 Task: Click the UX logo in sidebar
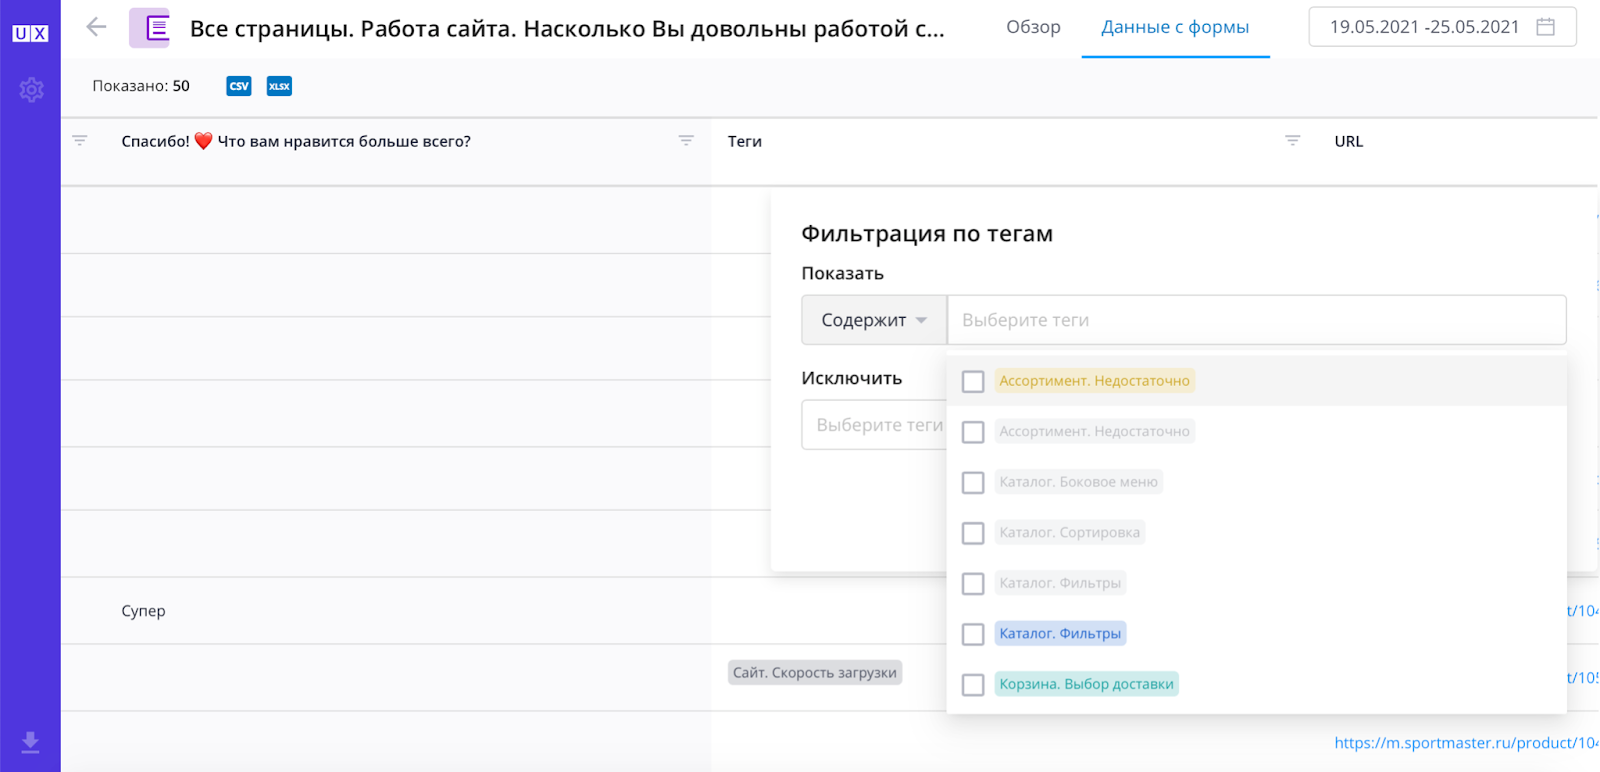tap(30, 33)
